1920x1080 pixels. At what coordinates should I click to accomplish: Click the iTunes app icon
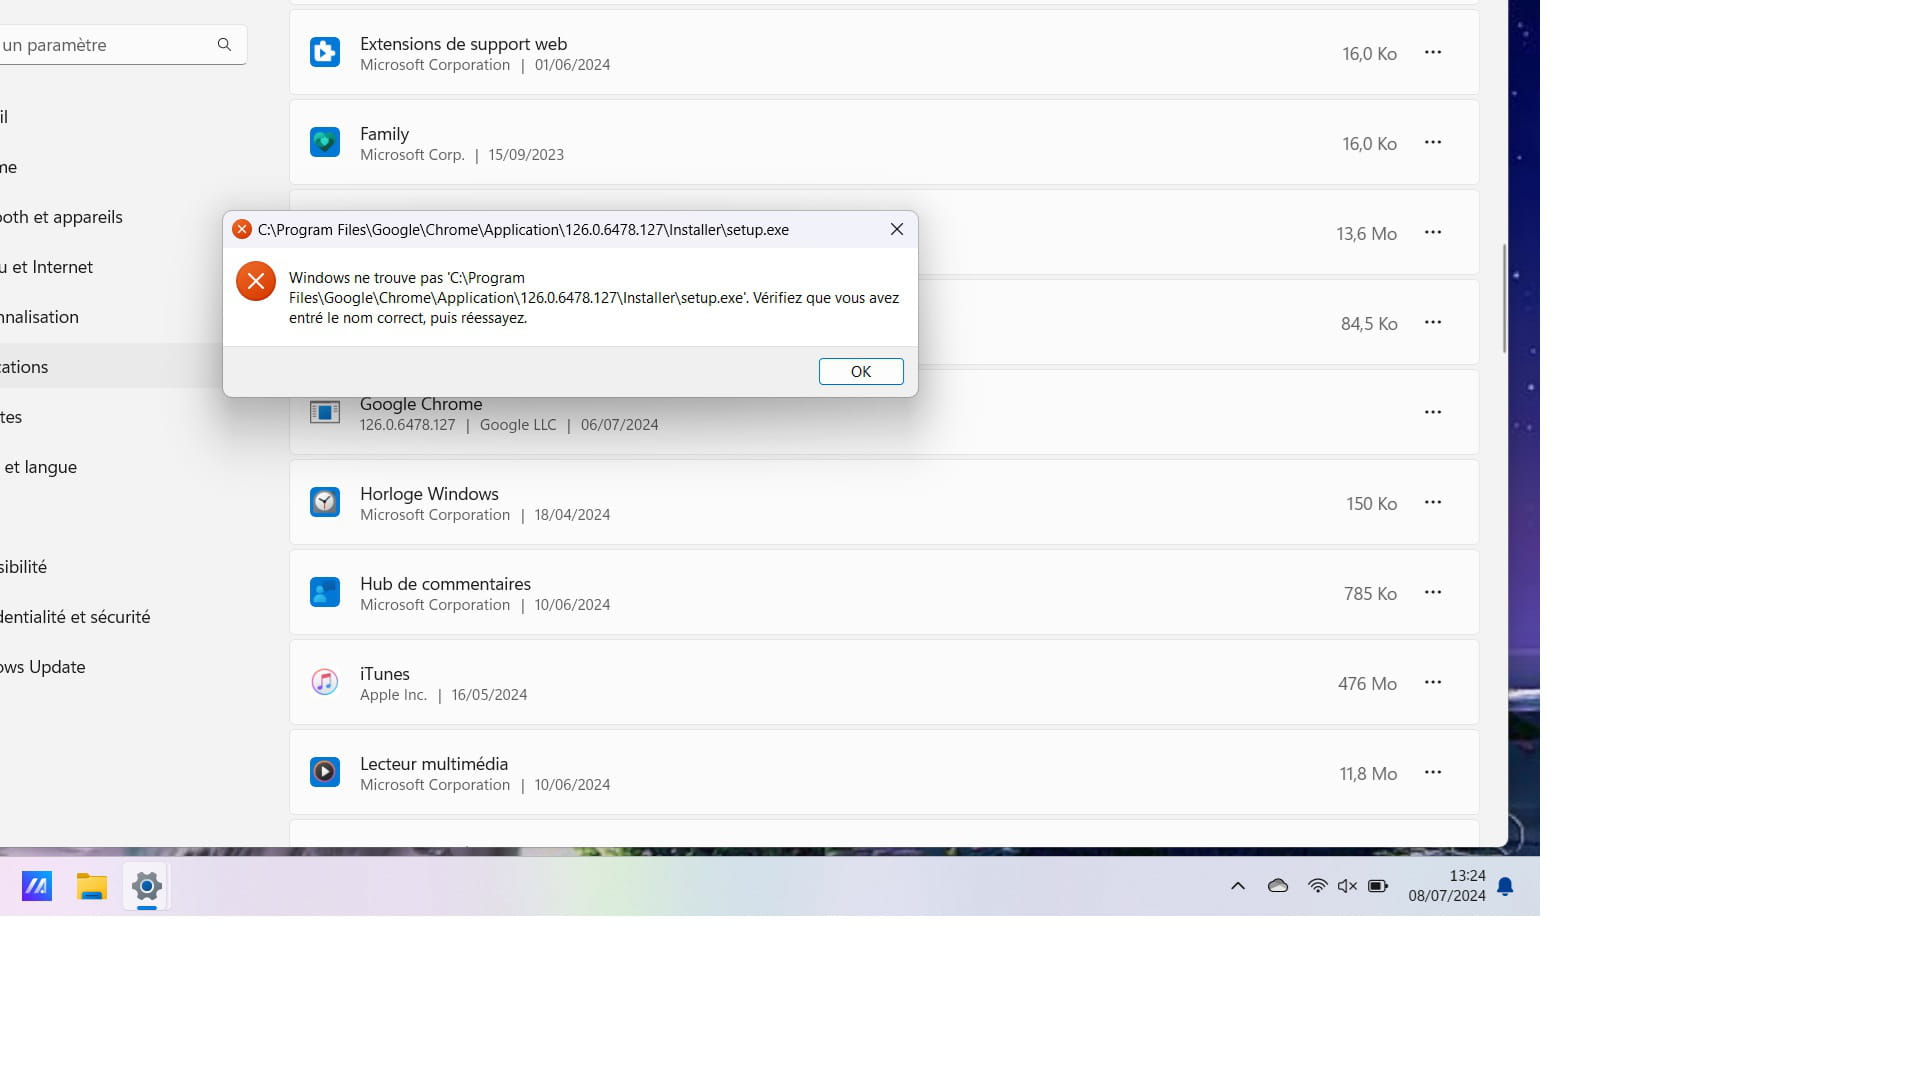point(325,682)
